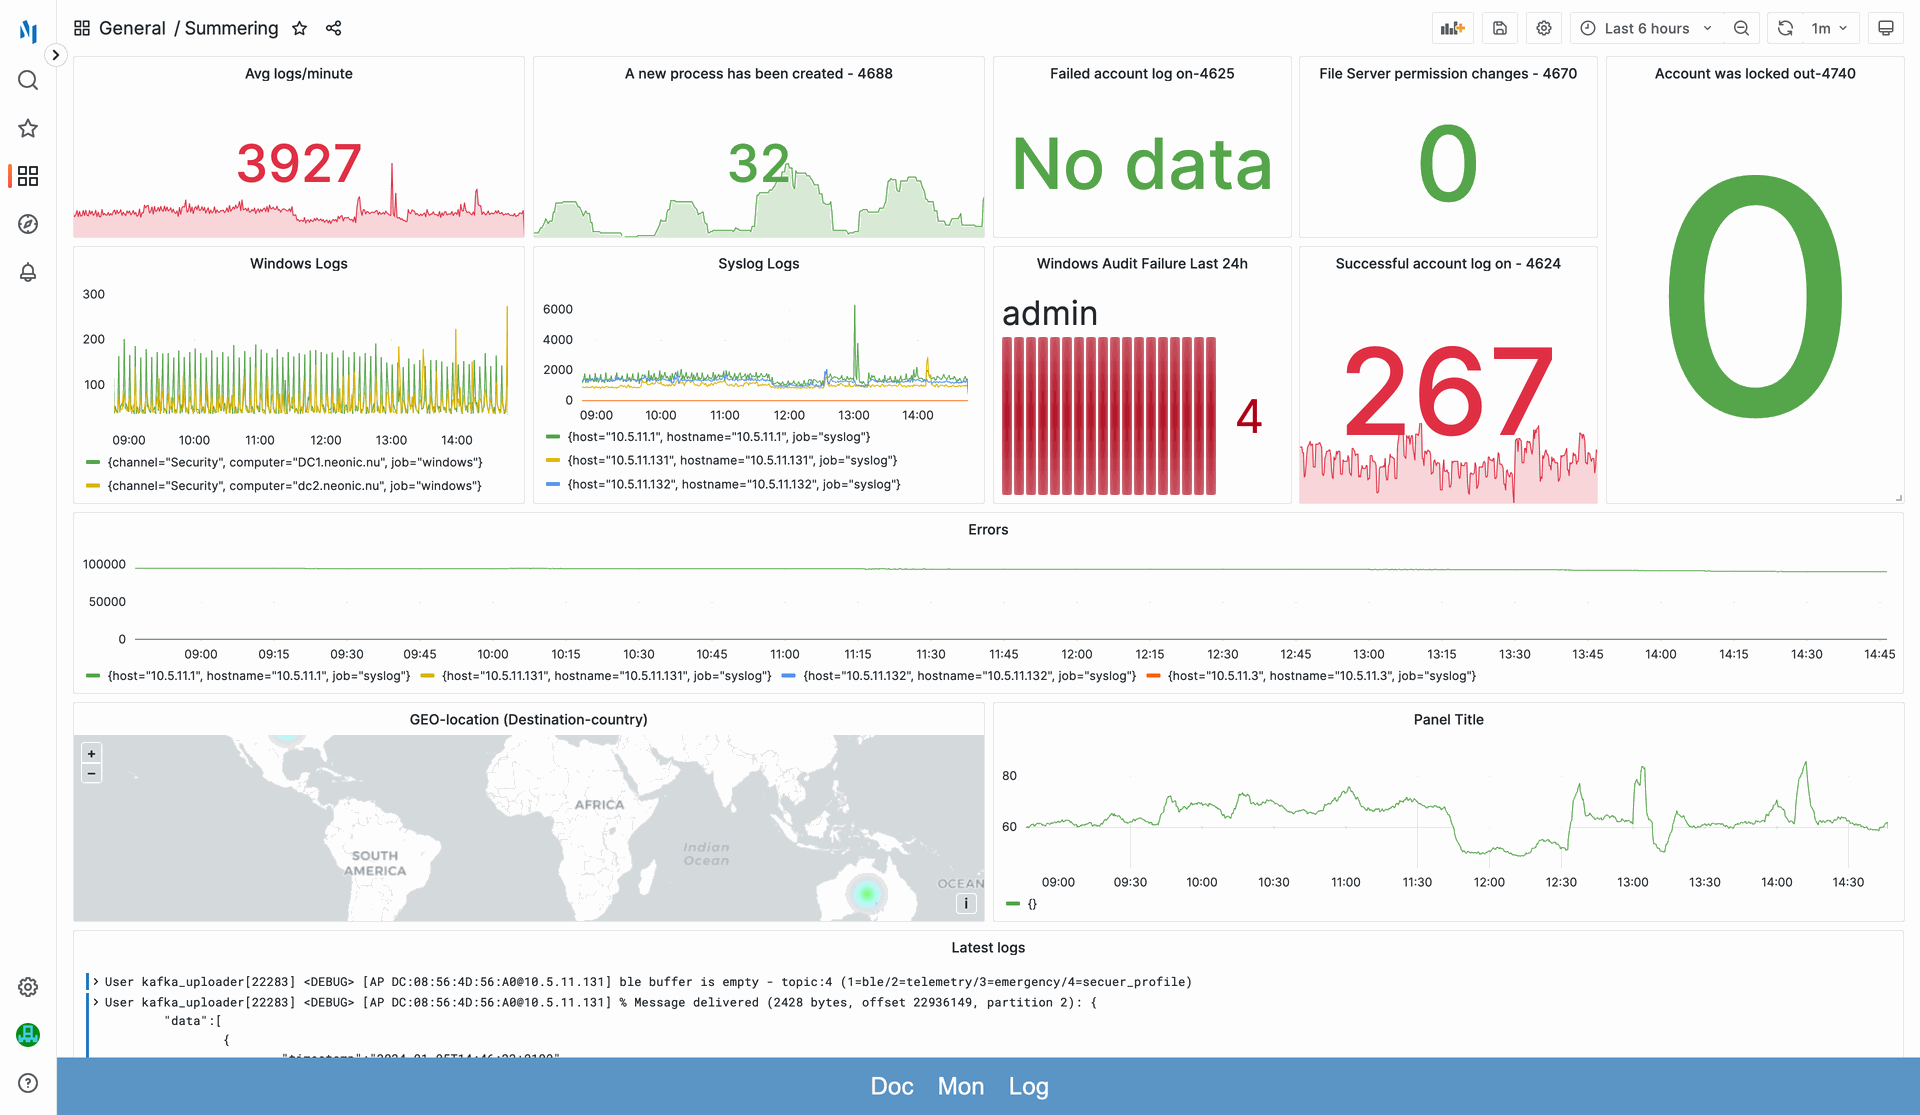Viewport: 1920px width, 1115px height.
Task: Open Windows Logs panel title menu
Action: pyautogui.click(x=299, y=264)
